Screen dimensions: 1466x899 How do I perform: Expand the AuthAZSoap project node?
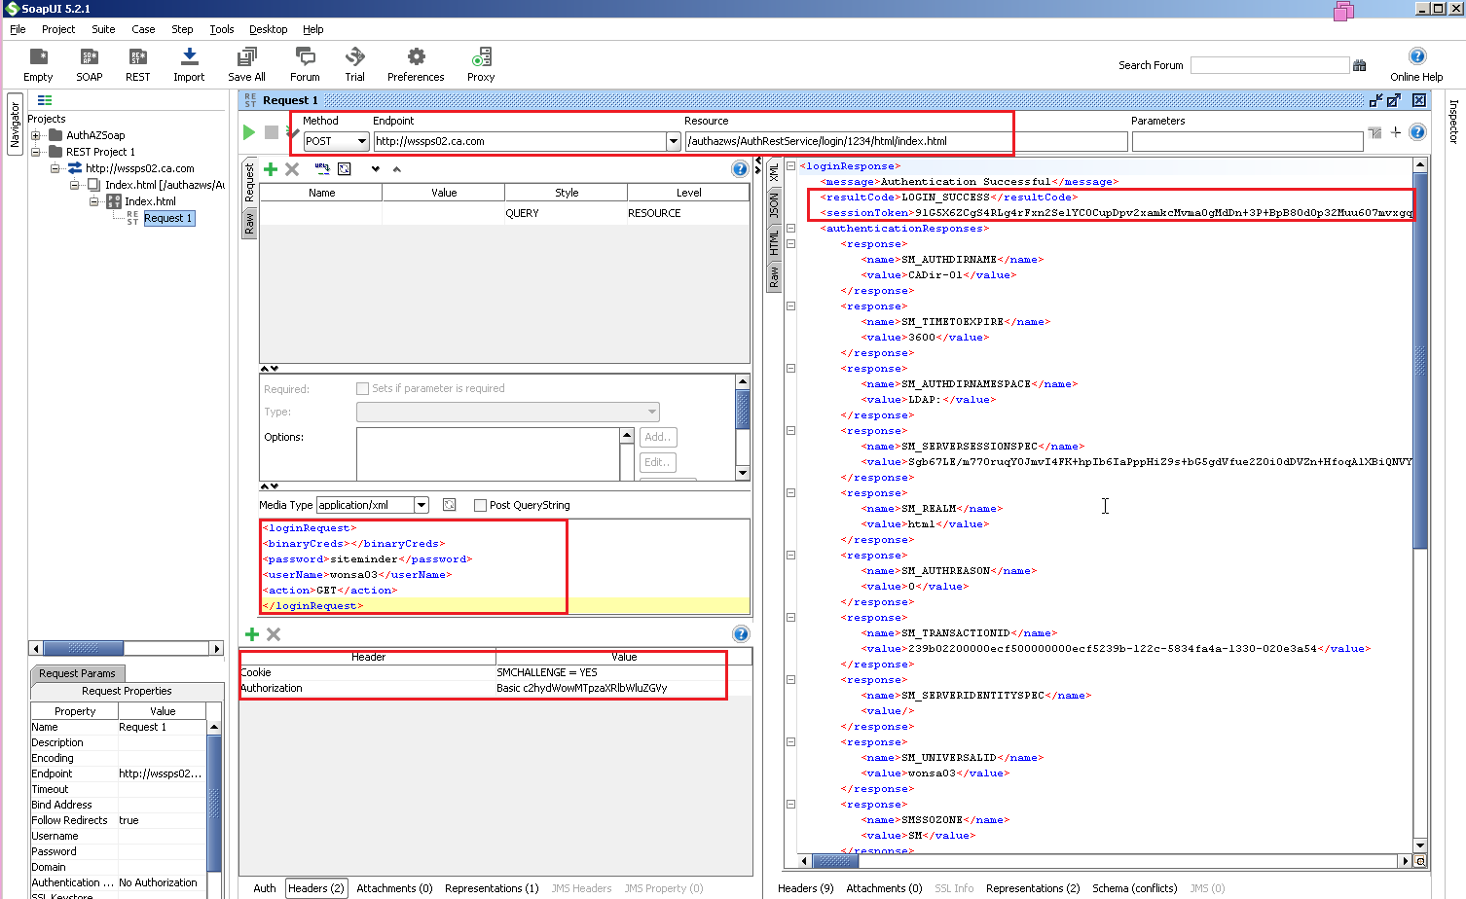pyautogui.click(x=36, y=135)
